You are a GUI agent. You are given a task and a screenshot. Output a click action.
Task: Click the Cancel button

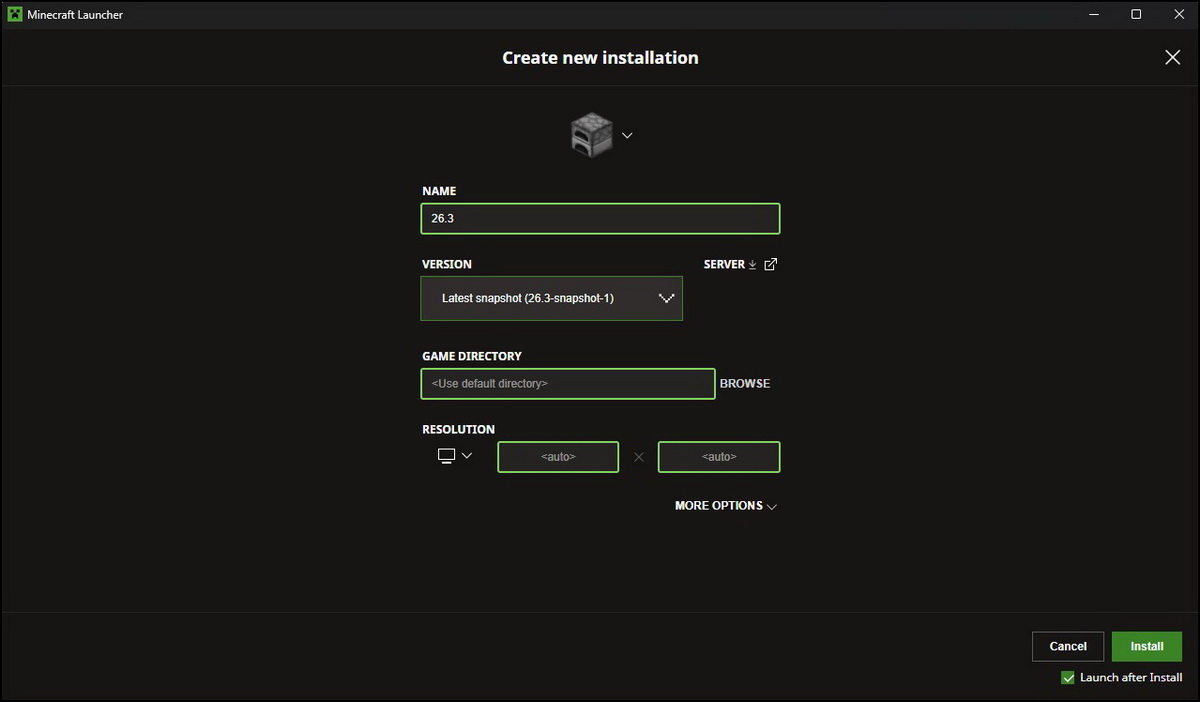[1068, 647]
